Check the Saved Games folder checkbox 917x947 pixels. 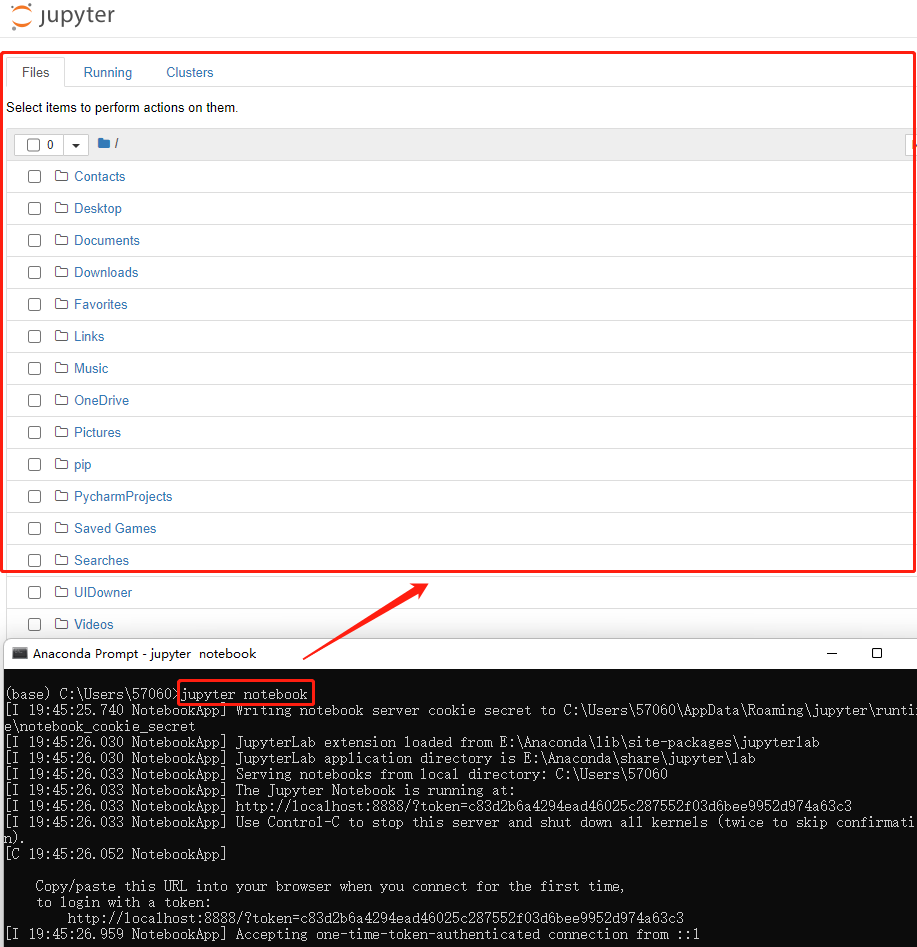pos(34,528)
